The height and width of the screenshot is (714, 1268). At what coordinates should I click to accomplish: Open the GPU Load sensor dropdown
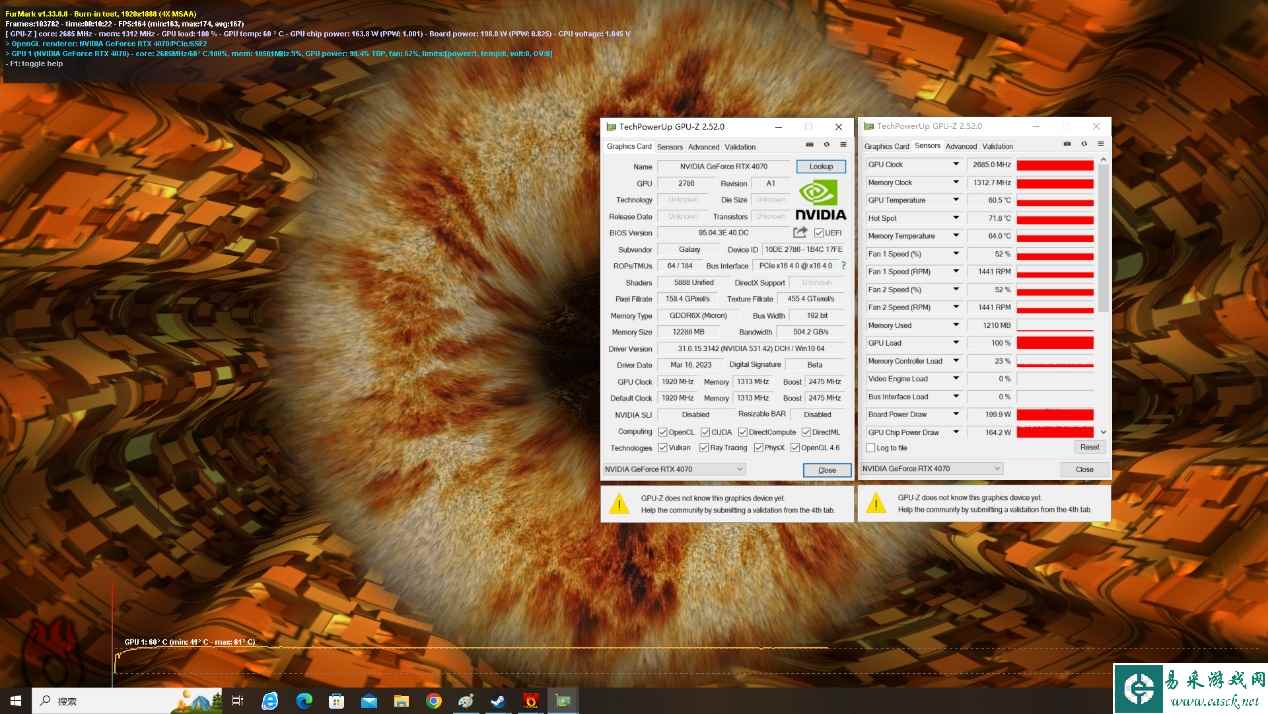[x=956, y=343]
